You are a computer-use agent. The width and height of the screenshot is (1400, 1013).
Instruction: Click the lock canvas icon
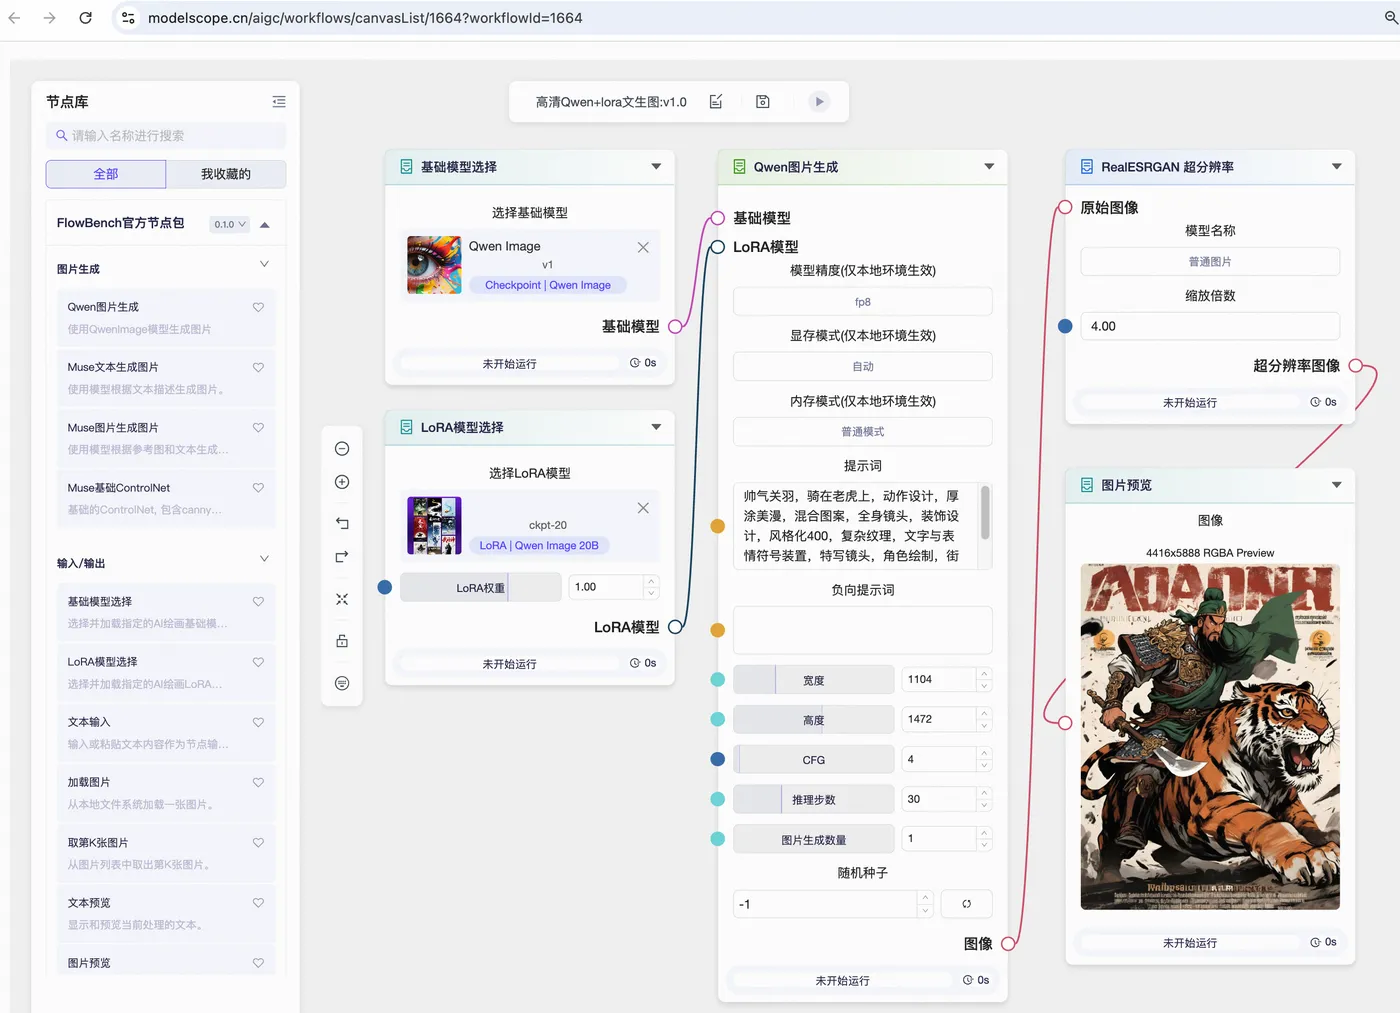342,641
